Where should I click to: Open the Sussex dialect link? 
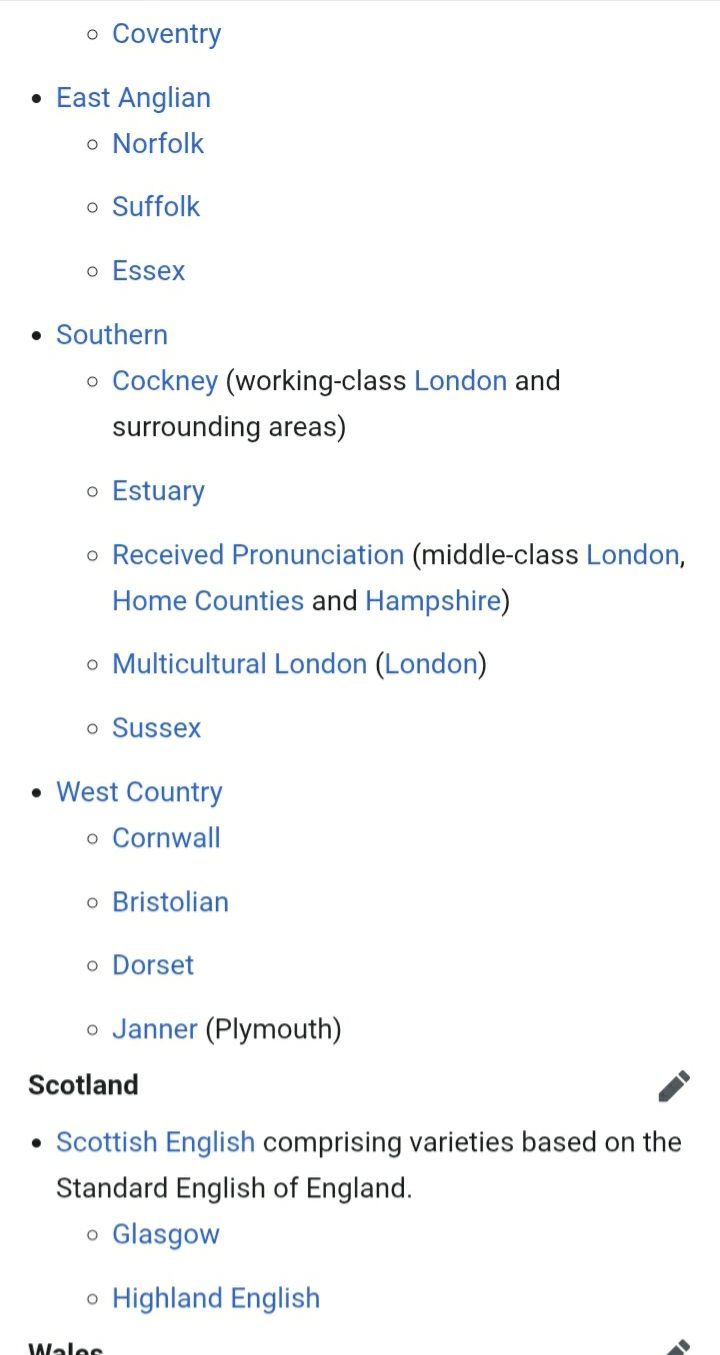pyautogui.click(x=157, y=728)
